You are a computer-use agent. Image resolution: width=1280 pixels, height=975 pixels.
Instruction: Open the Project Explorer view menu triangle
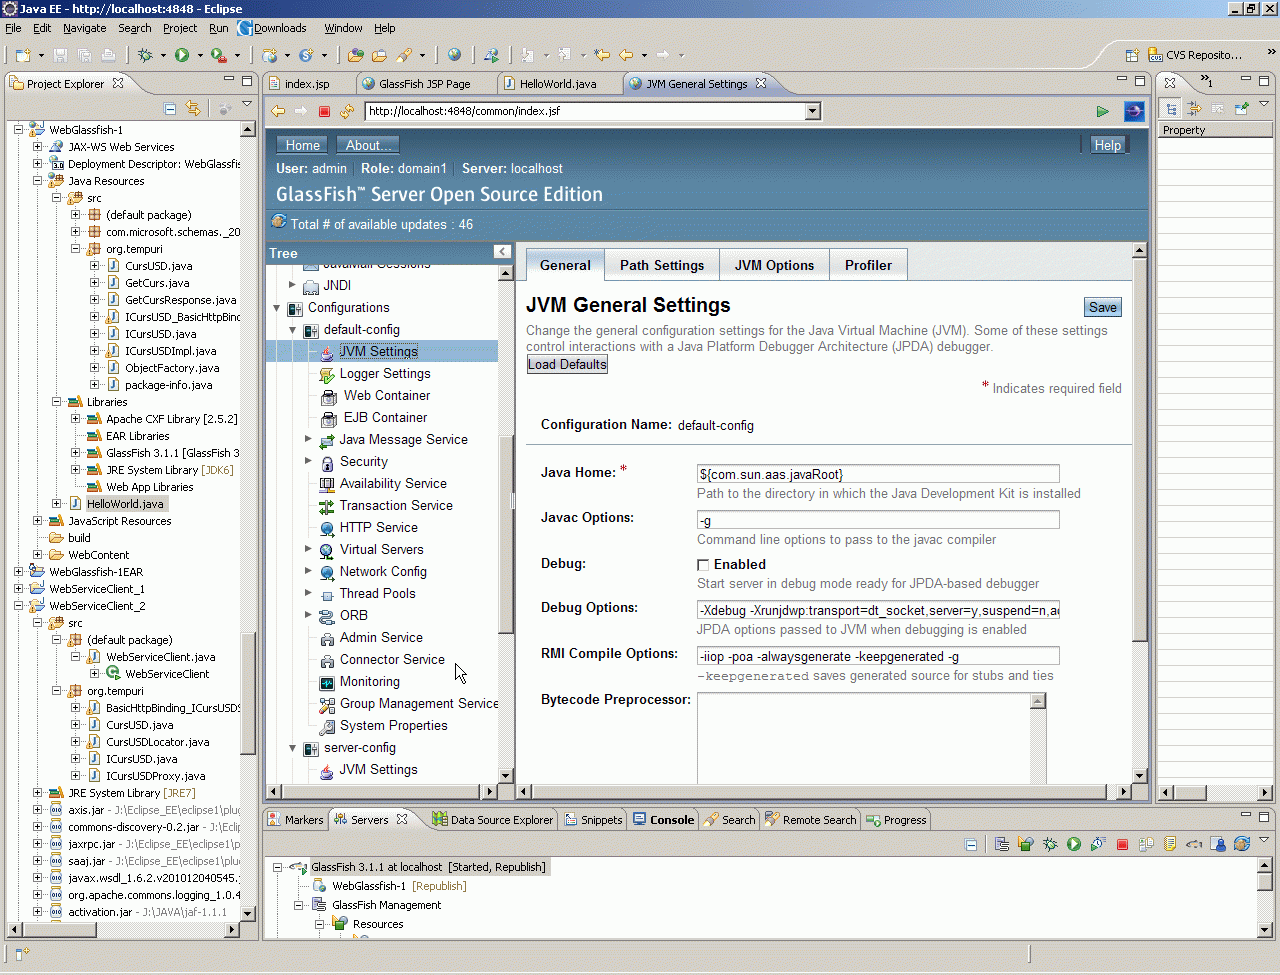tap(247, 104)
